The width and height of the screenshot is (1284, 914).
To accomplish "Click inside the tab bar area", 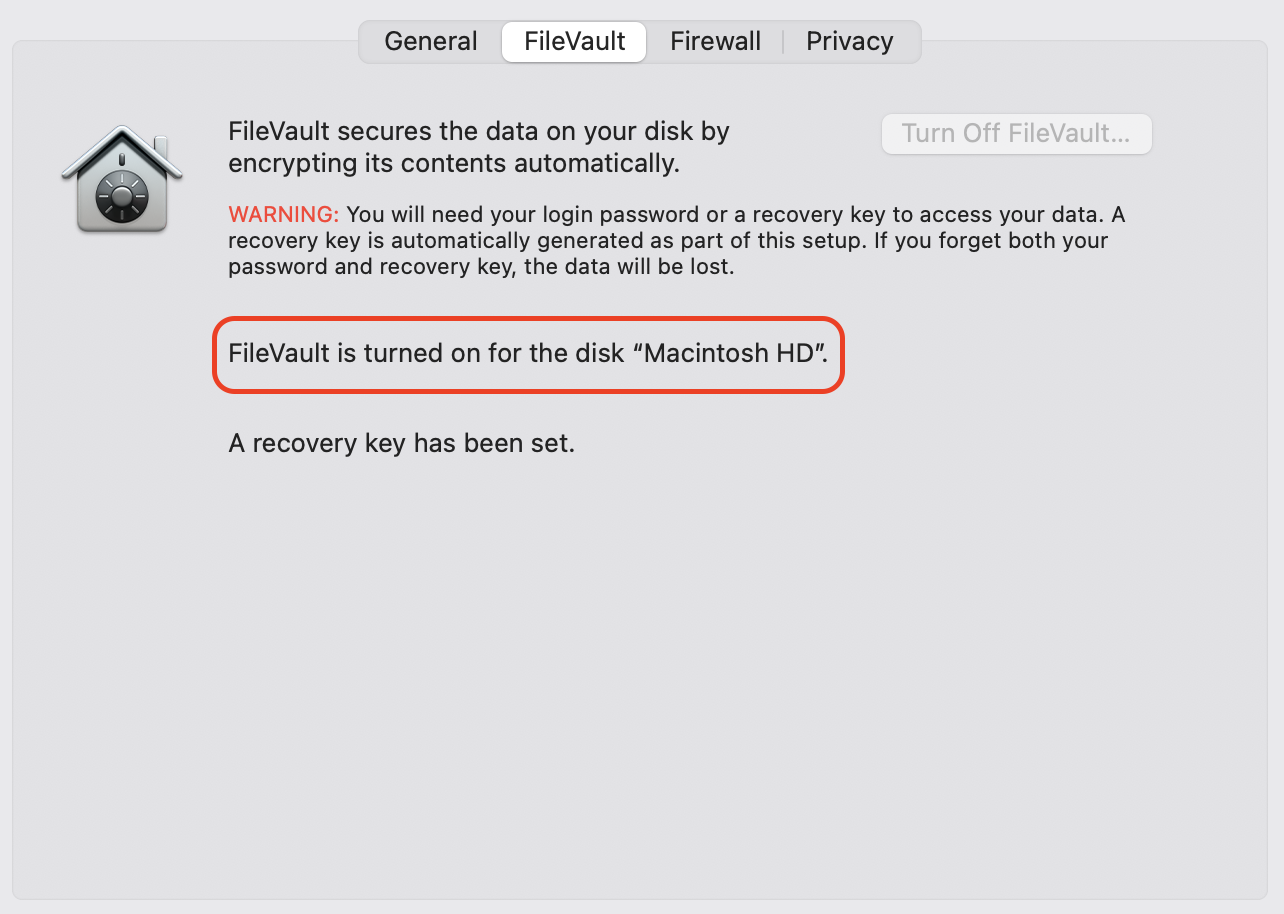I will point(640,41).
